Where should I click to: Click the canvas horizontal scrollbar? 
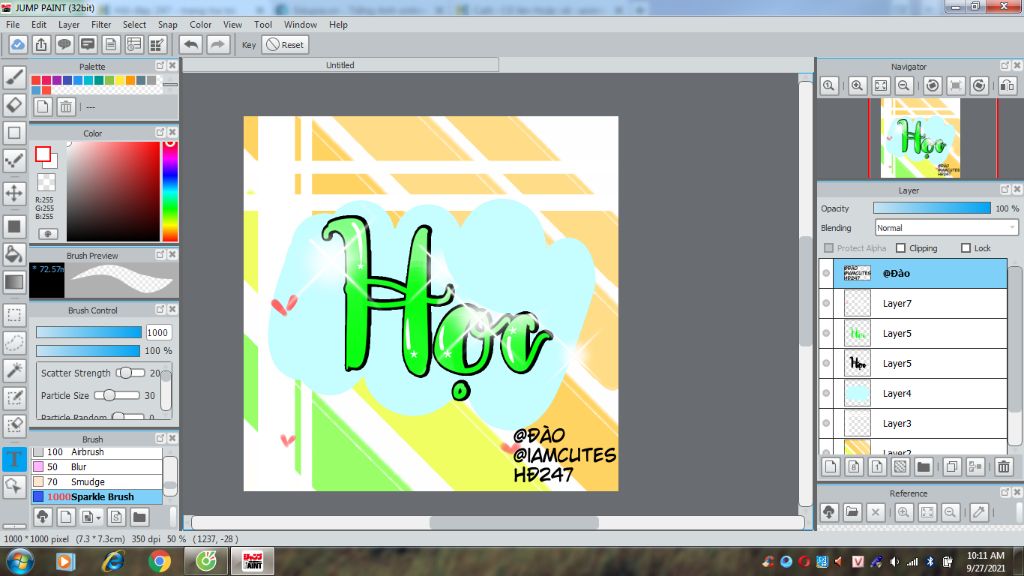[514, 522]
